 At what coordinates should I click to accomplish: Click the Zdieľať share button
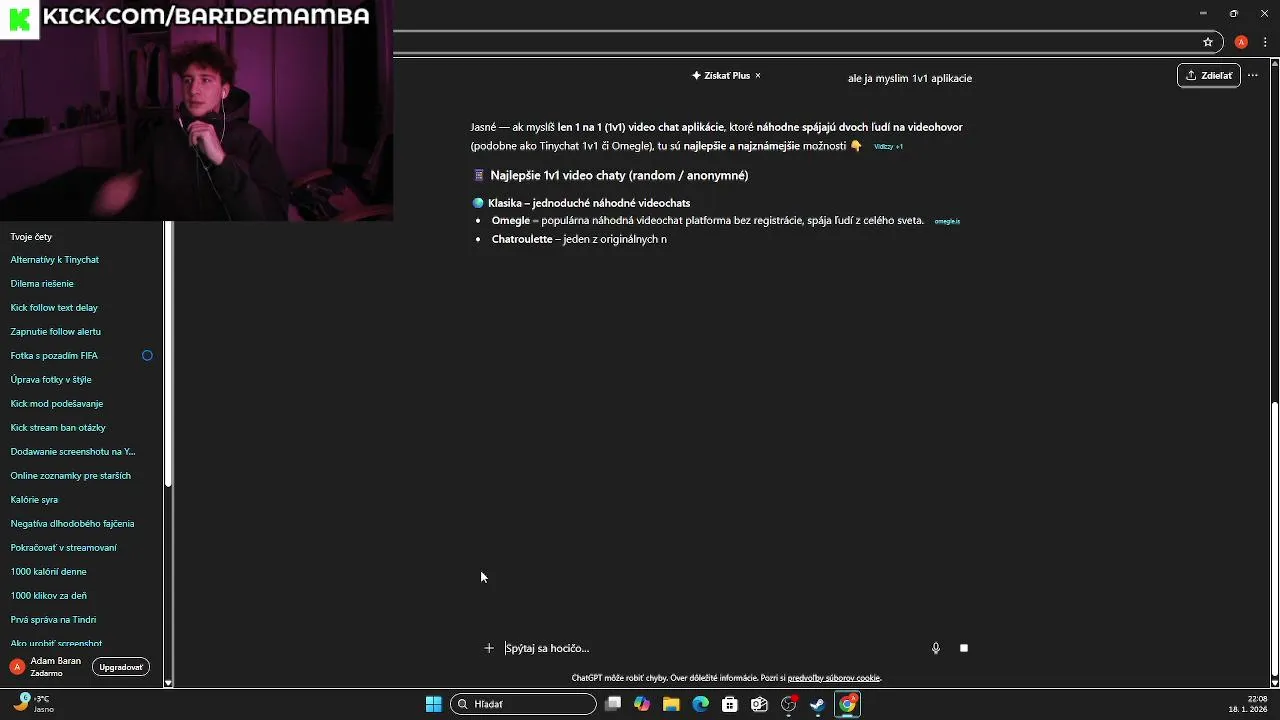pyautogui.click(x=1209, y=75)
